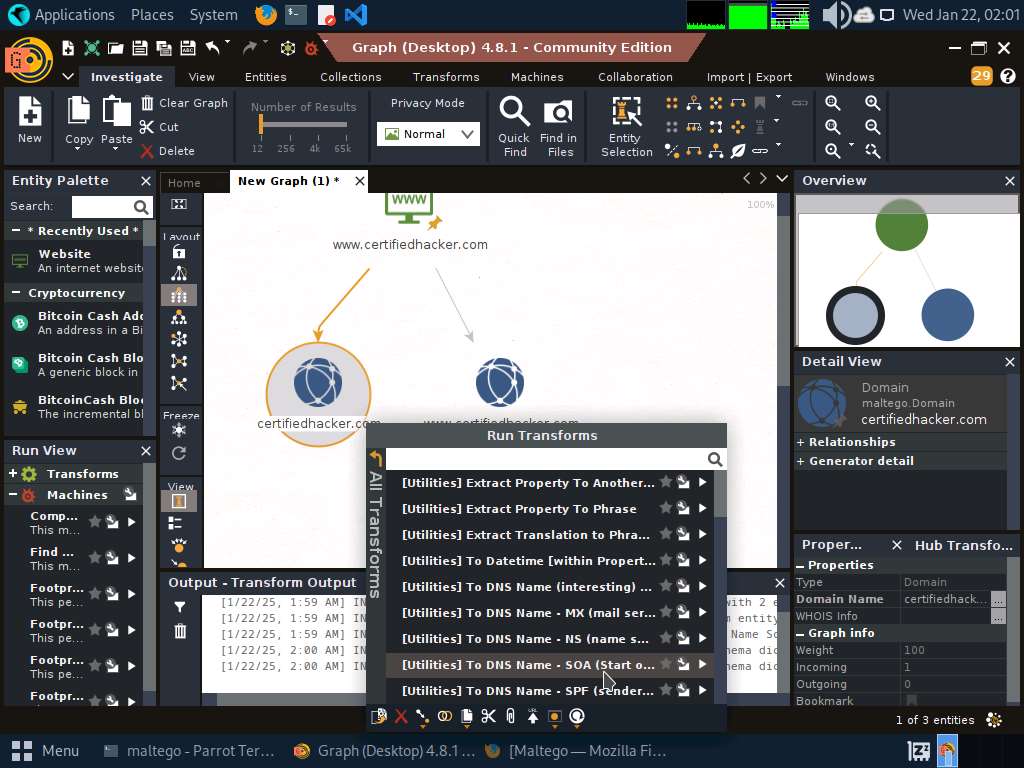Click Freeze layout snowflake icon

[179, 430]
